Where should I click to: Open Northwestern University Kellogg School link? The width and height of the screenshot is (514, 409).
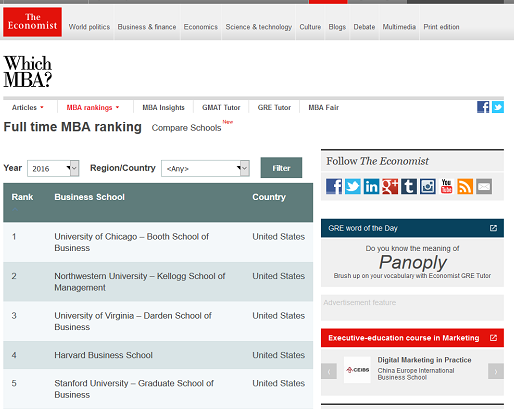click(140, 282)
